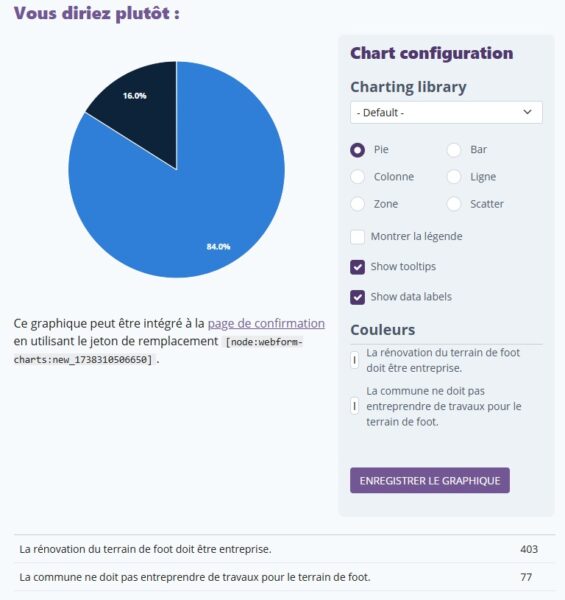This screenshot has width=565, height=600.
Task: Enable the Montrer la légende checkbox
Action: coord(358,237)
